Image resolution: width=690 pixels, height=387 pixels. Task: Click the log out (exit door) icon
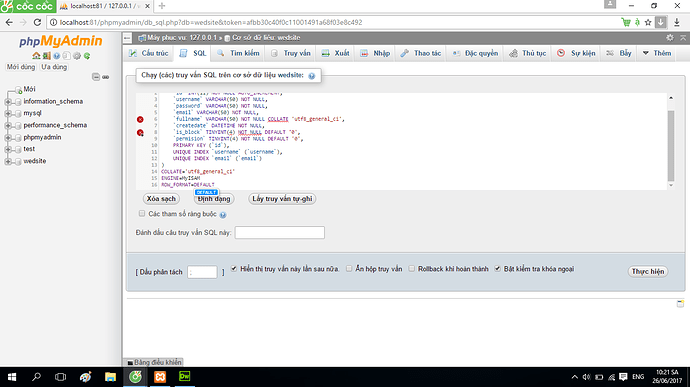(46, 56)
